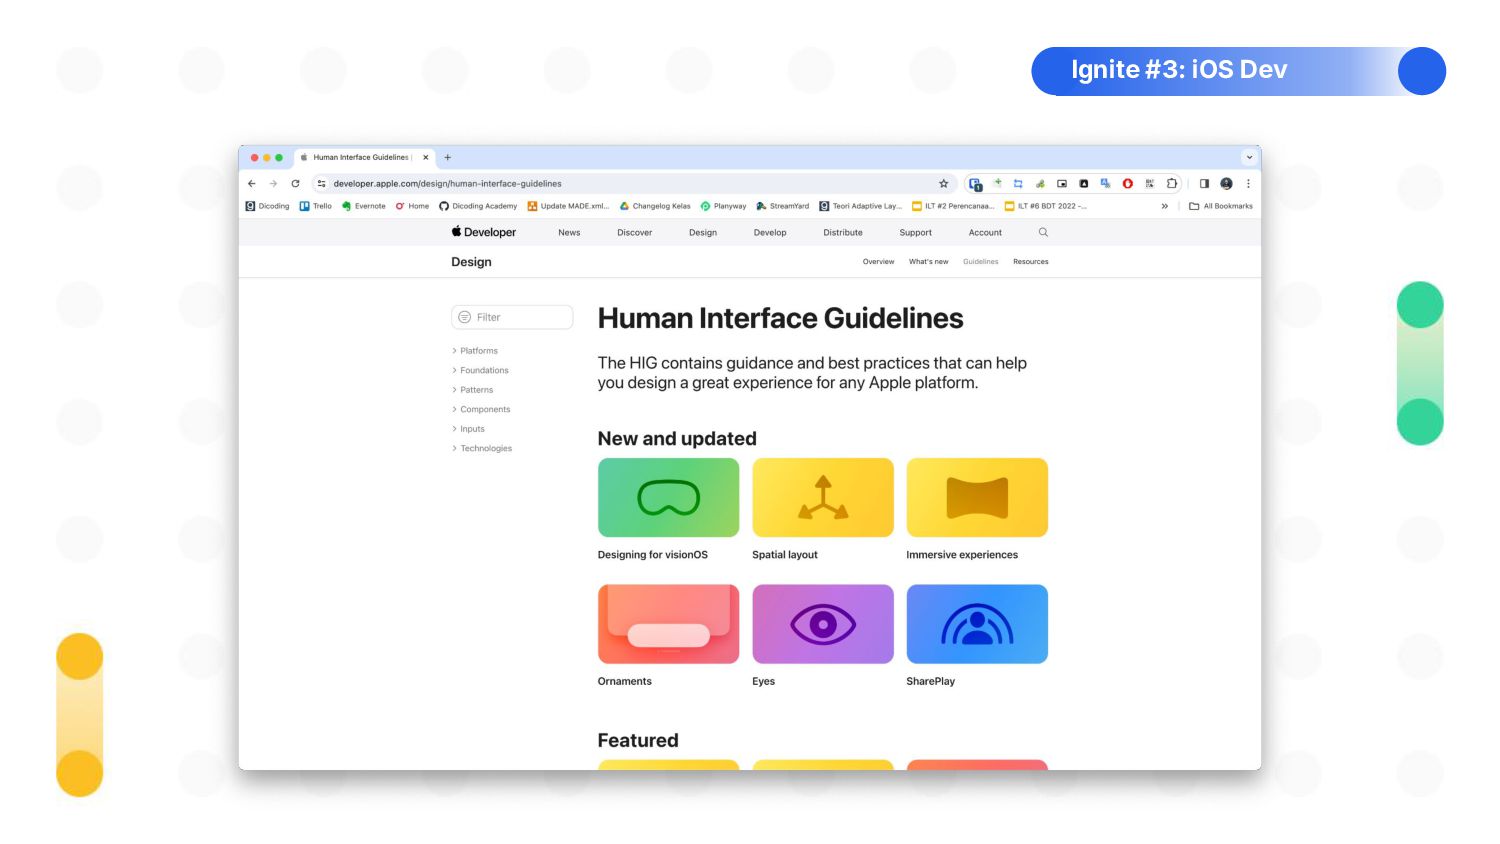The image size is (1500, 844).
Task: Open the Distribute menu item
Action: point(843,233)
